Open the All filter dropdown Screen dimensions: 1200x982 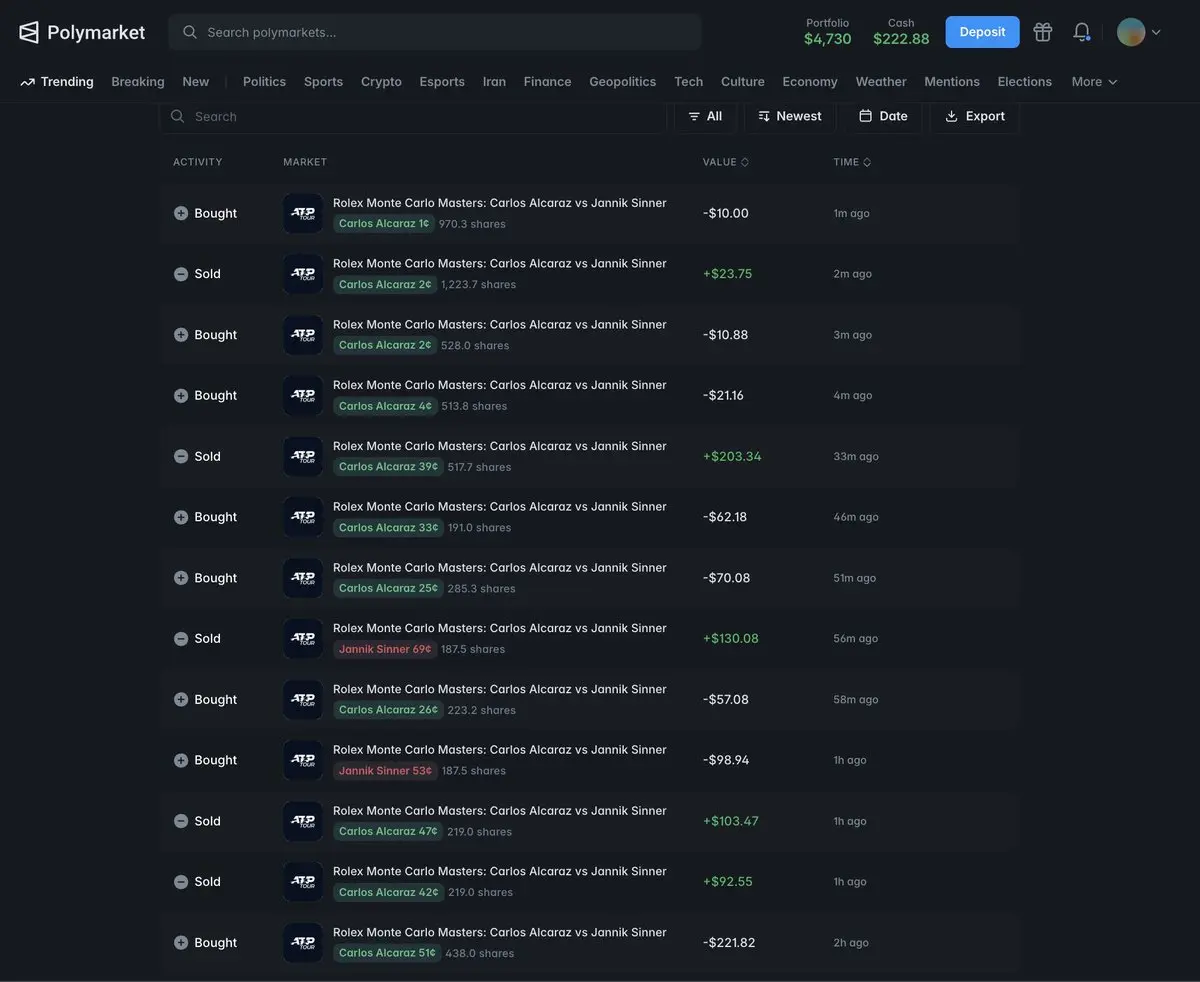(x=705, y=116)
